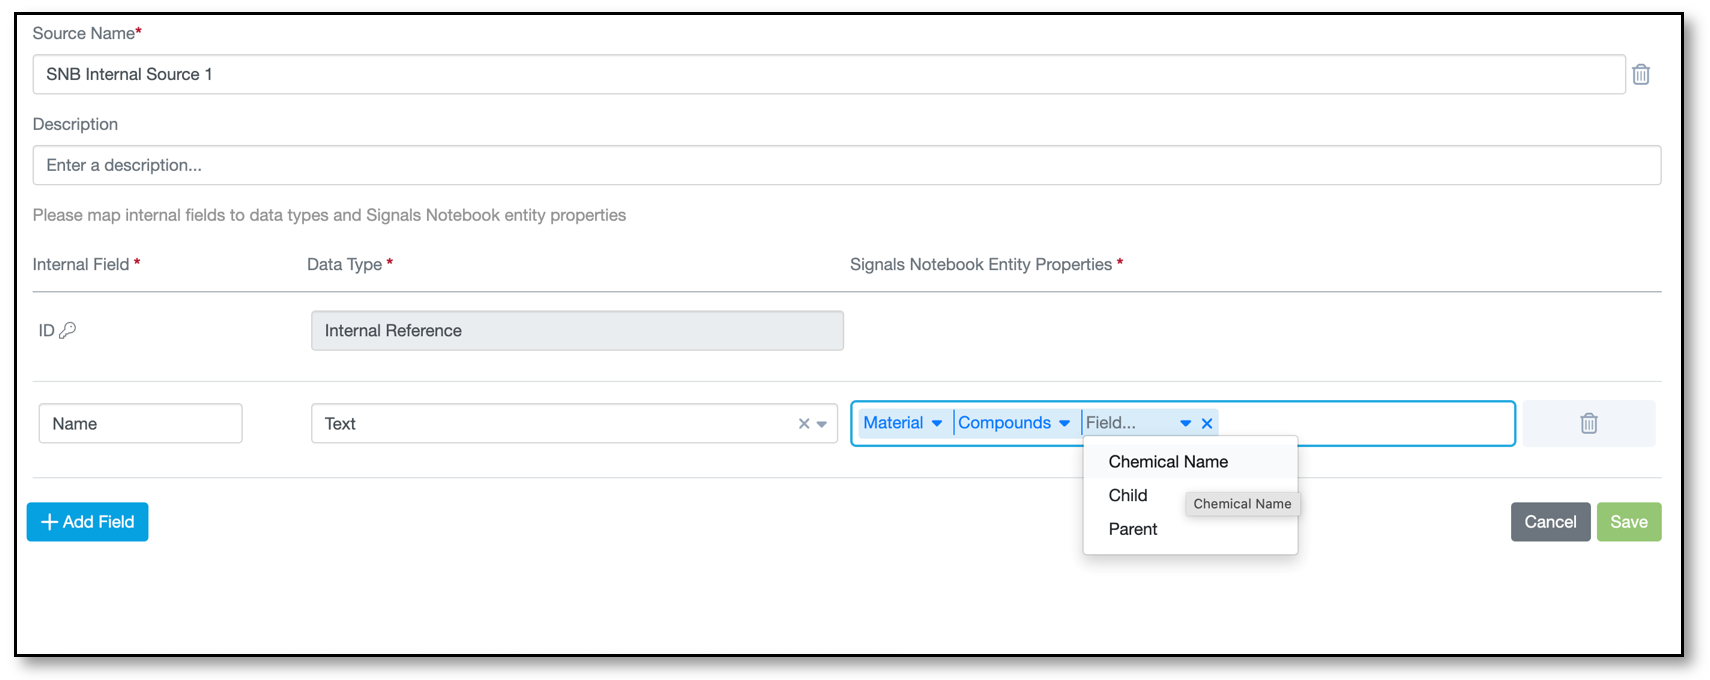Click the Cancel button
The width and height of the screenshot is (1710, 680).
pyautogui.click(x=1550, y=522)
